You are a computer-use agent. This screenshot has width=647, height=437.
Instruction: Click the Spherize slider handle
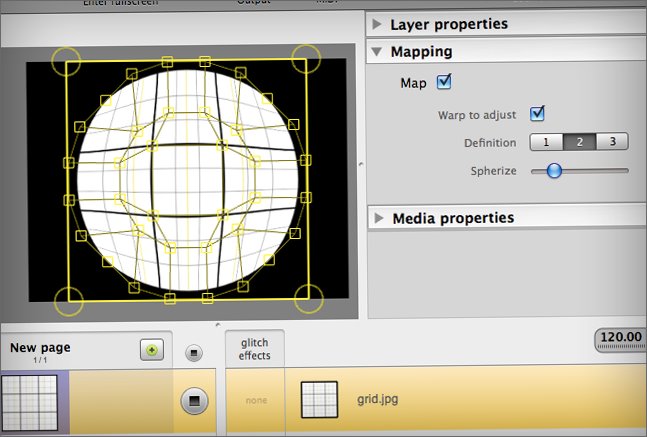(x=553, y=171)
